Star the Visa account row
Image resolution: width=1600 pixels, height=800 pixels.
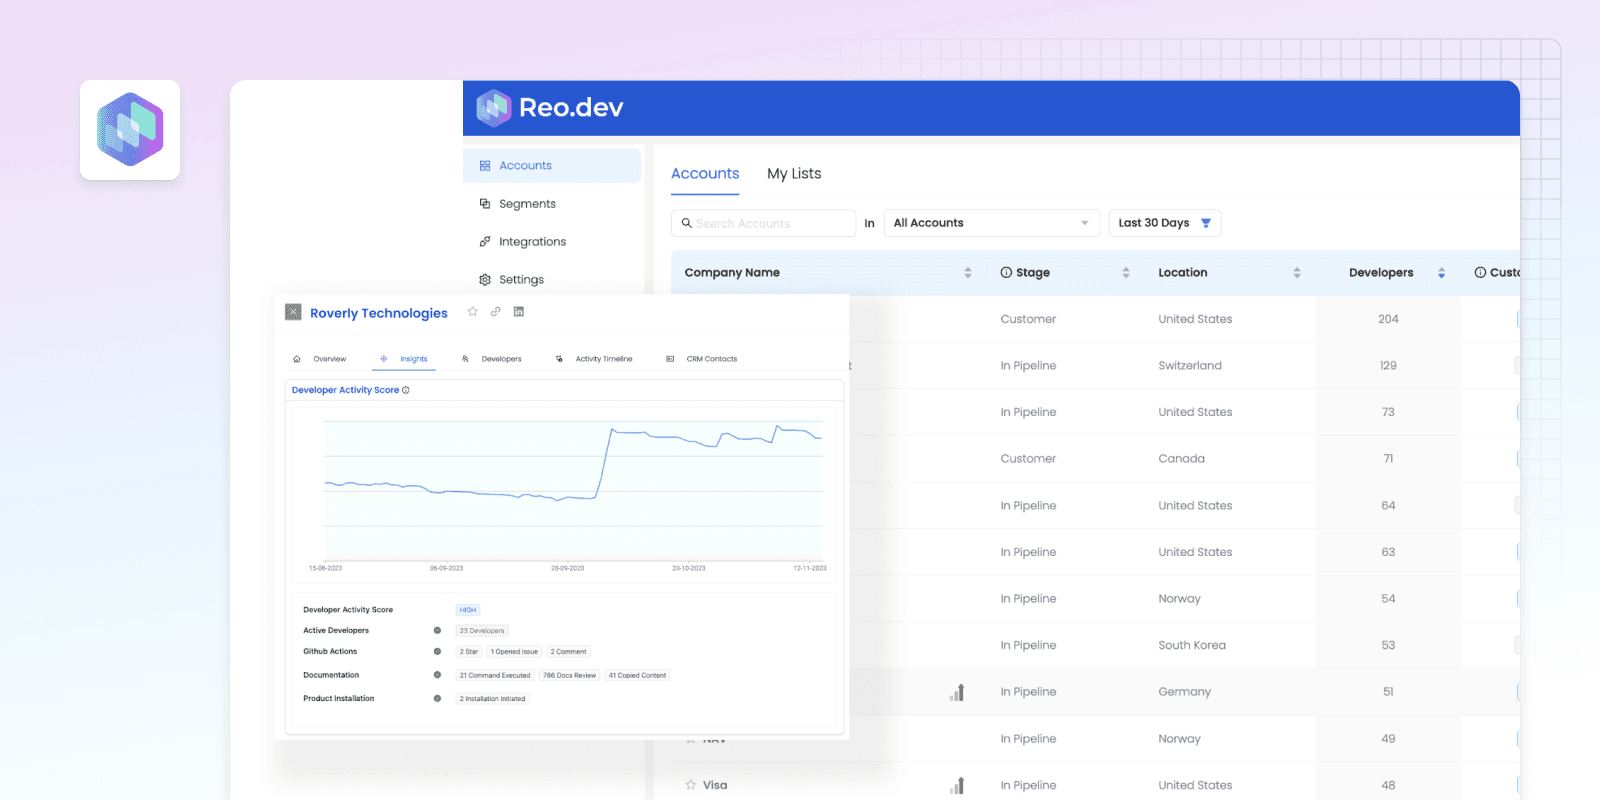(x=691, y=785)
